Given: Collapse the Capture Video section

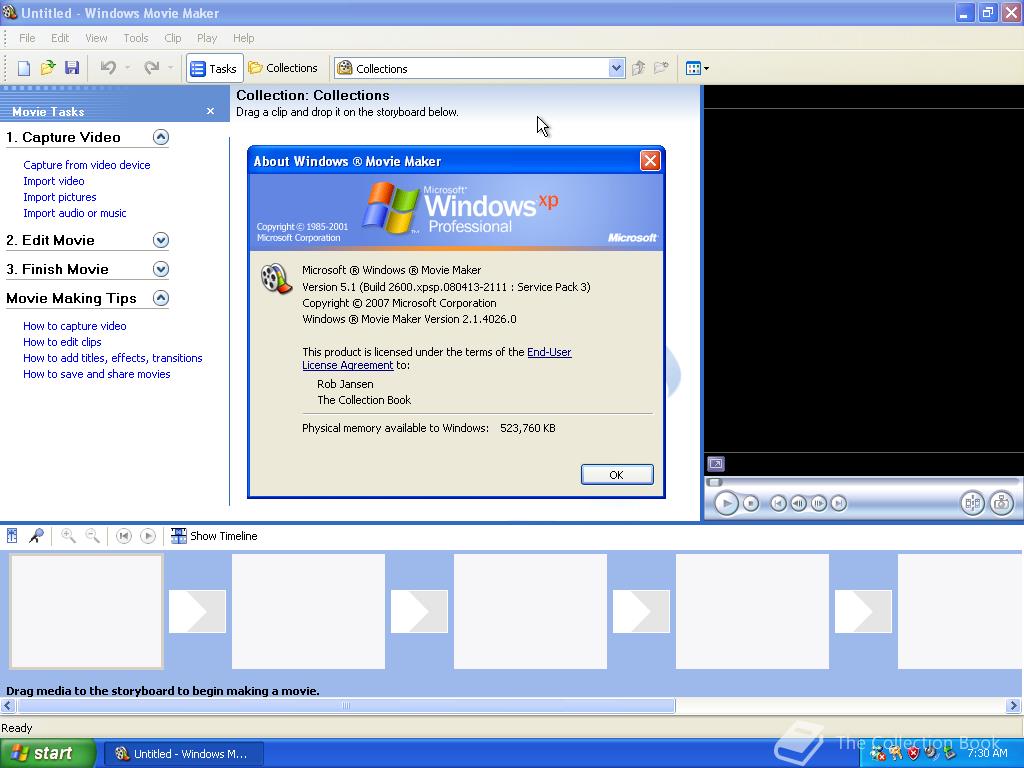Looking at the screenshot, I should coord(161,137).
